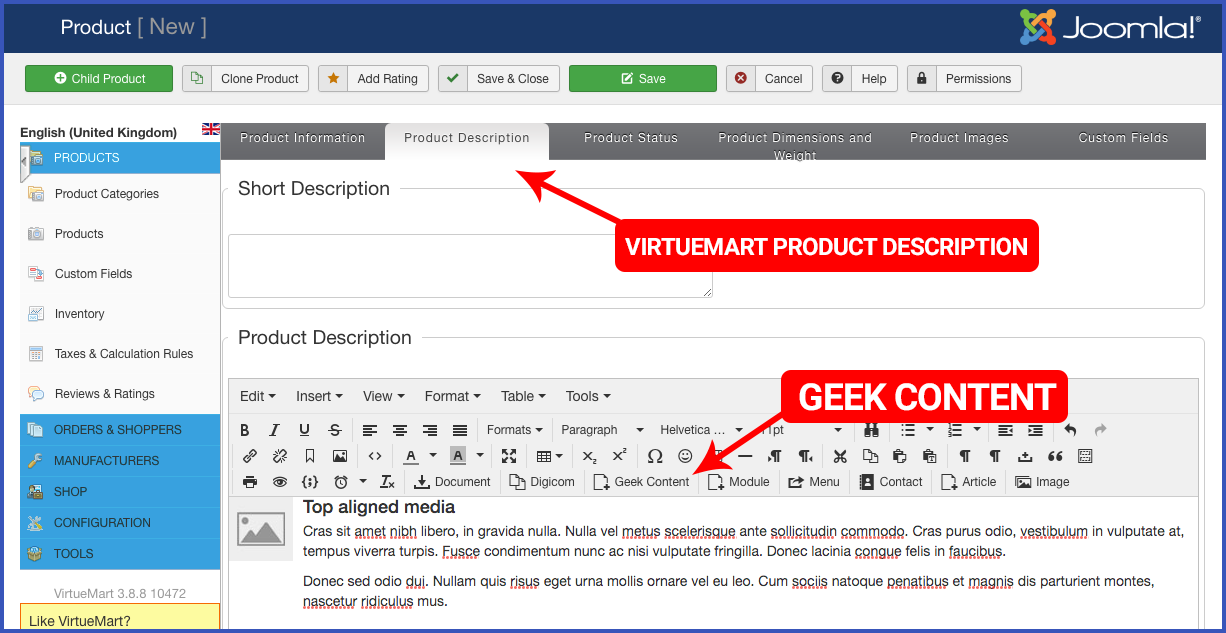1226x633 pixels.
Task: Open the Formats dropdown
Action: click(x=514, y=430)
